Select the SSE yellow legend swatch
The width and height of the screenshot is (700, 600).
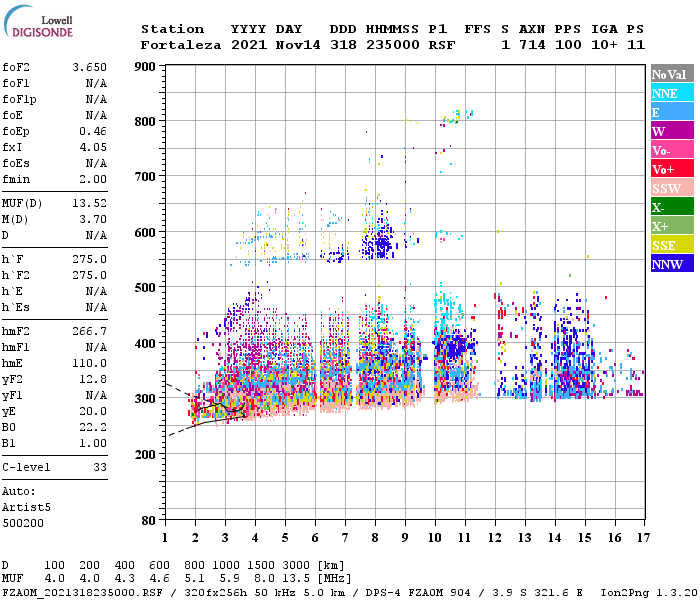click(672, 245)
